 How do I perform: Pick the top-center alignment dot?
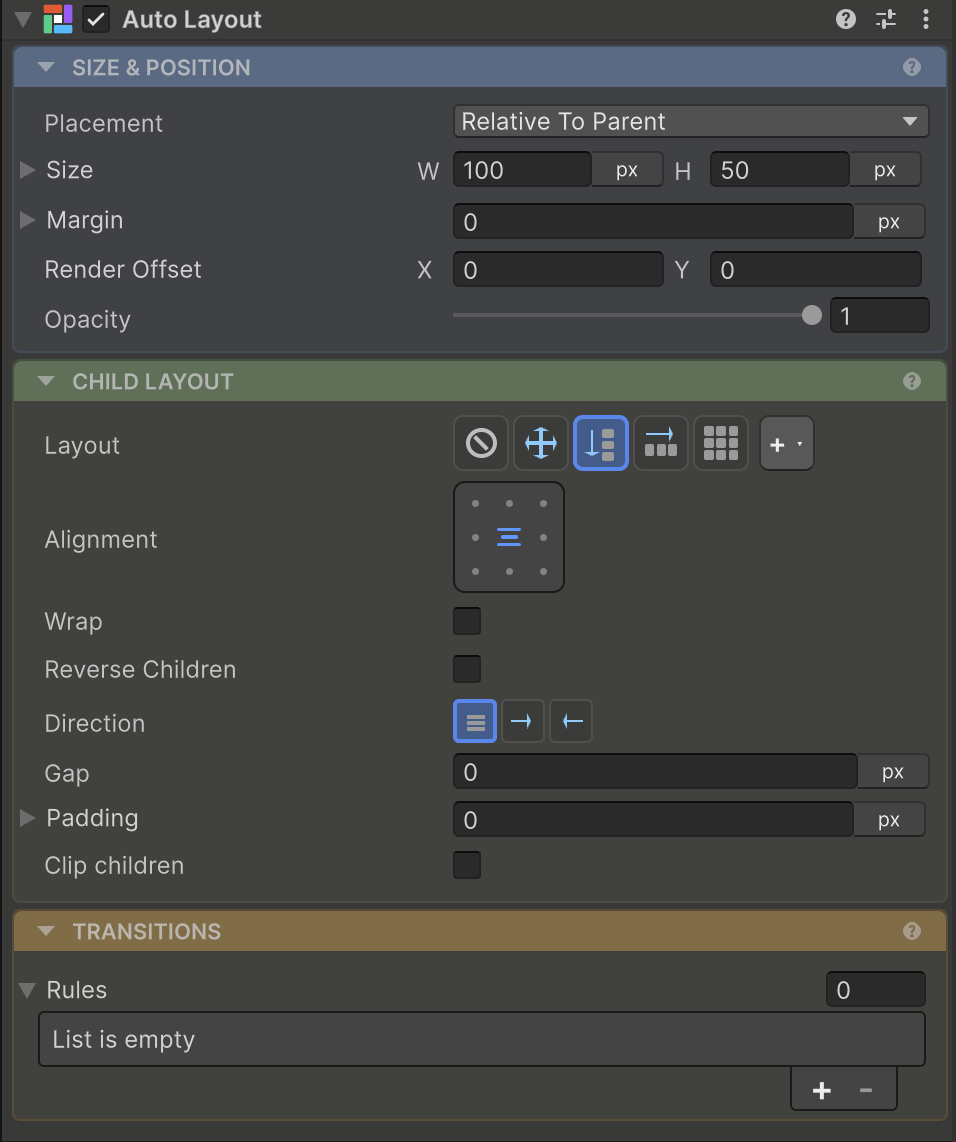click(x=509, y=503)
